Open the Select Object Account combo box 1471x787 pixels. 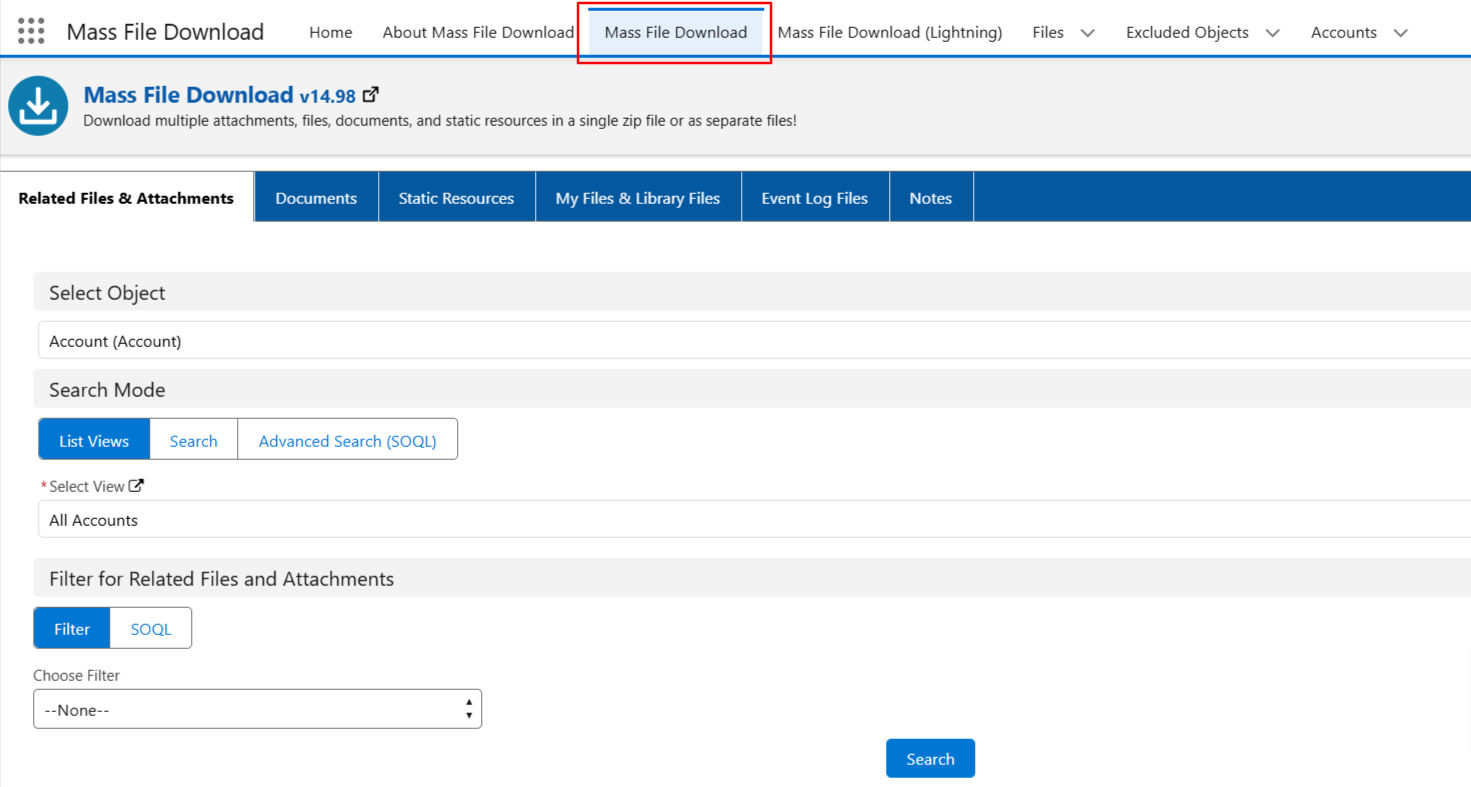tap(754, 340)
